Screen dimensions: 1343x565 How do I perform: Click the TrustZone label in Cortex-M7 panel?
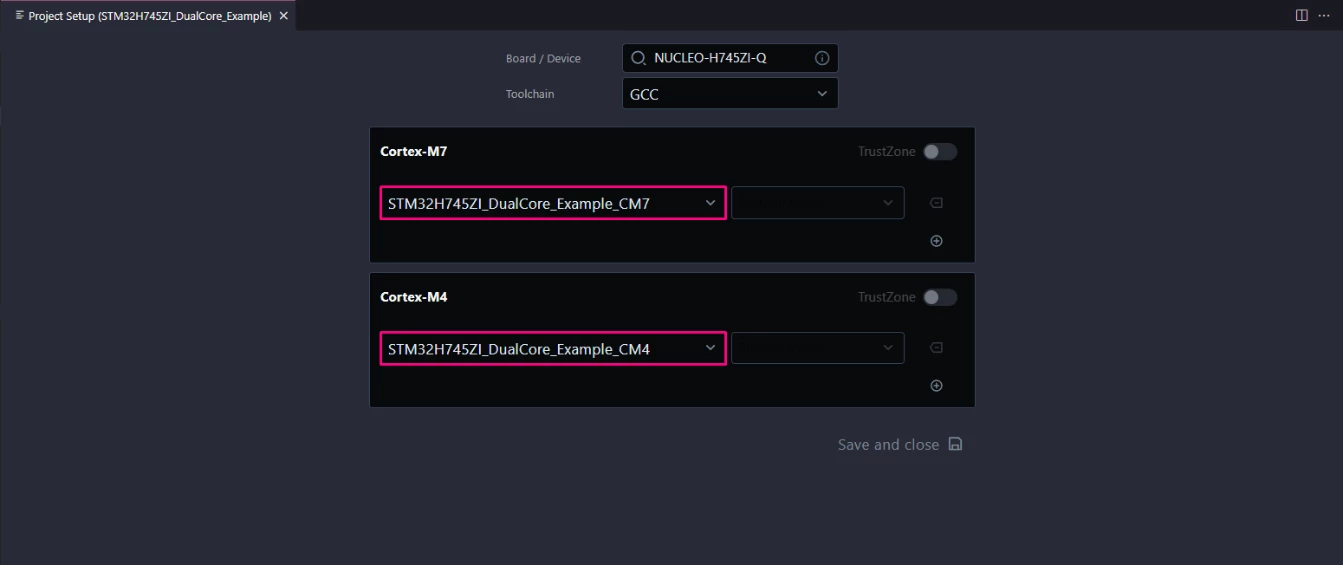[887, 152]
